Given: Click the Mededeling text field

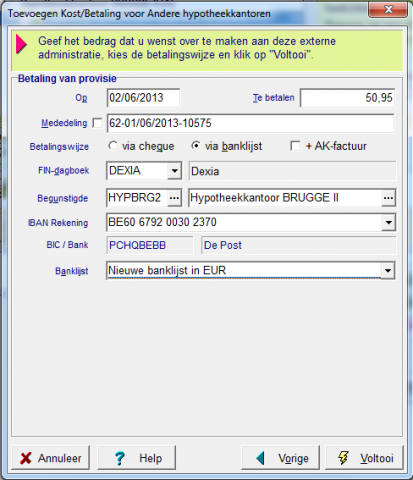Looking at the screenshot, I should tap(250, 123).
